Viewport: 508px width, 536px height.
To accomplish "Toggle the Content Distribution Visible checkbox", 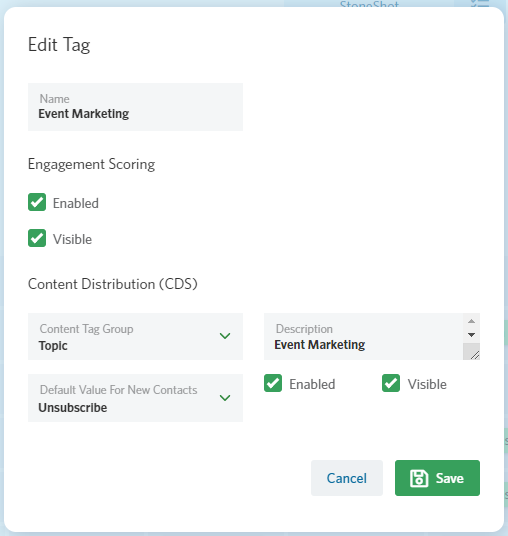I will tap(391, 383).
